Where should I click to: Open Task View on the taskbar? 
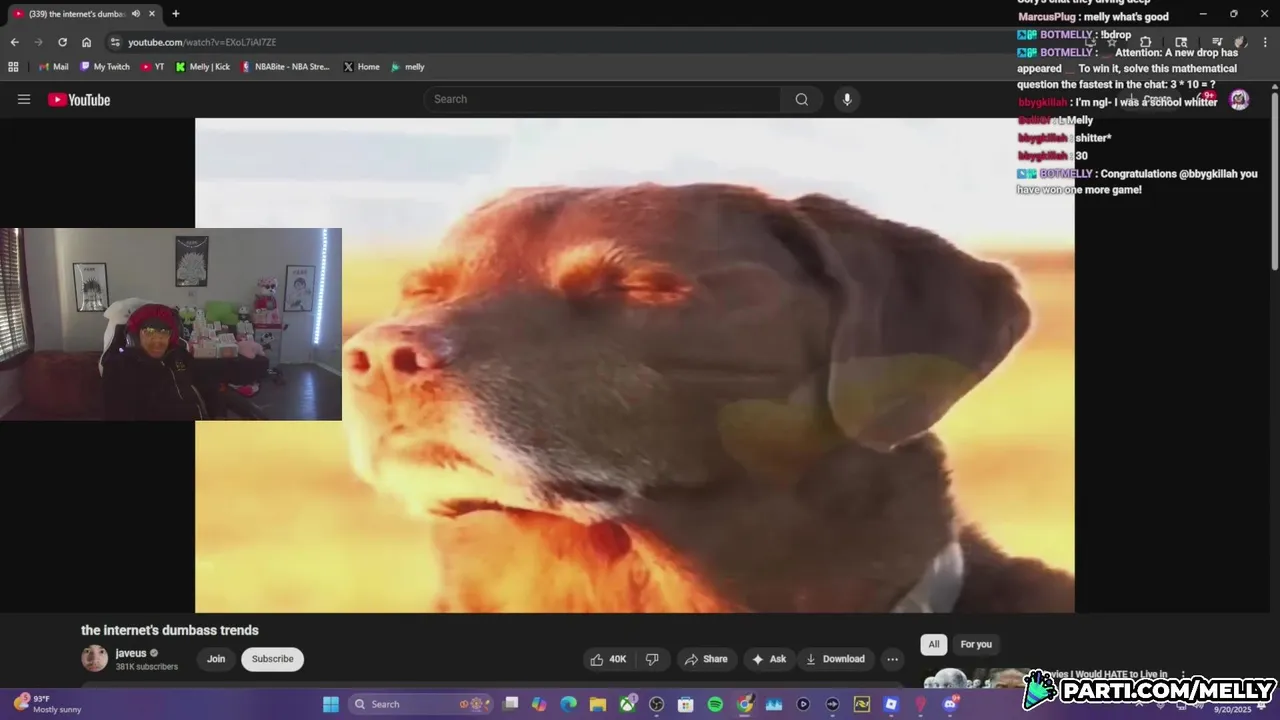(511, 704)
